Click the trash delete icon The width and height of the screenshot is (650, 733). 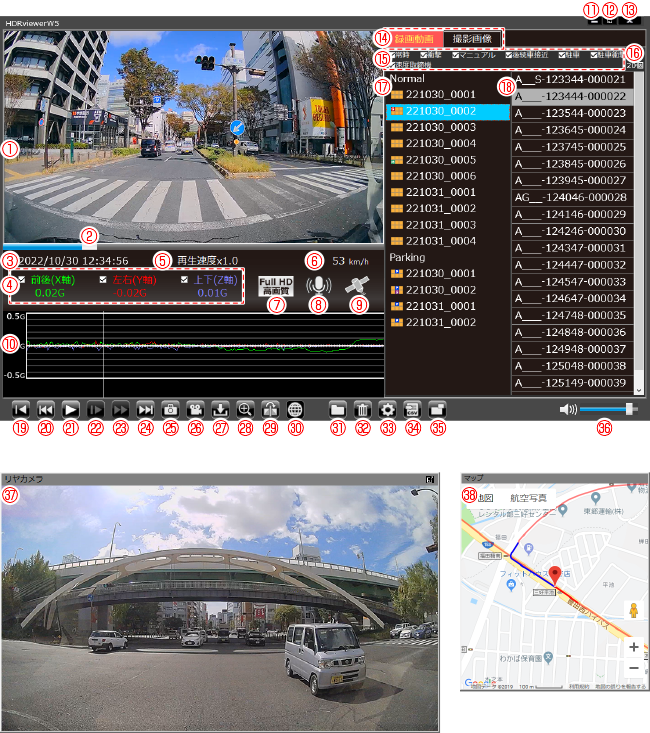[x=362, y=409]
